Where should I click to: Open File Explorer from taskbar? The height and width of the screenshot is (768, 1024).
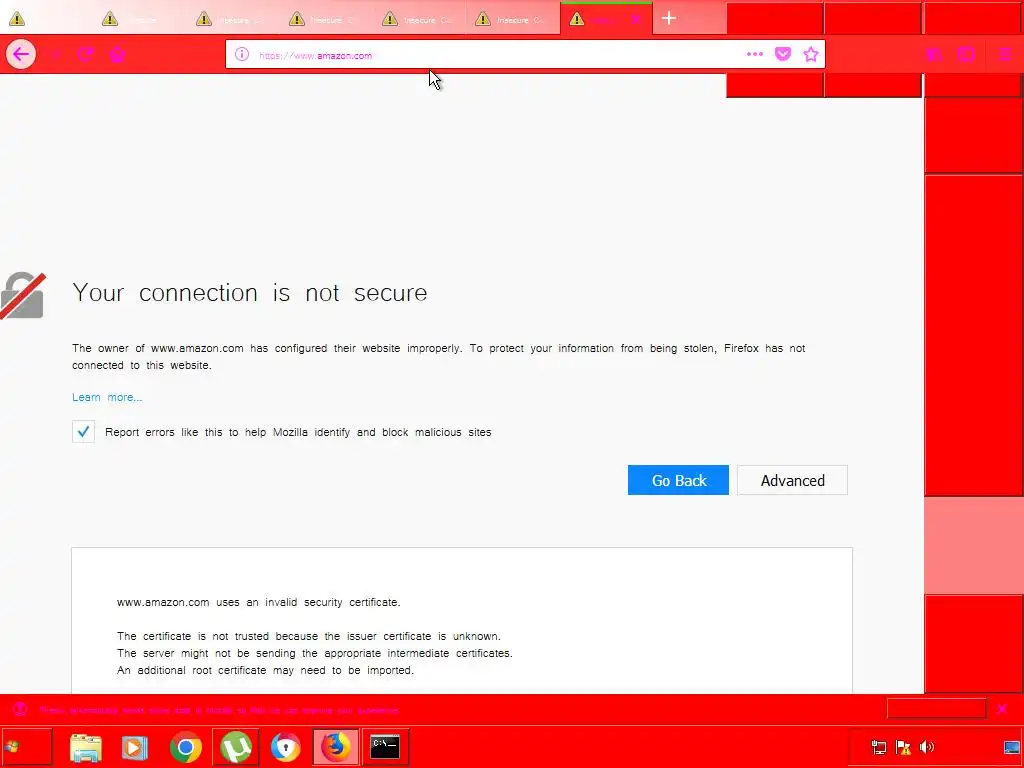pos(86,747)
